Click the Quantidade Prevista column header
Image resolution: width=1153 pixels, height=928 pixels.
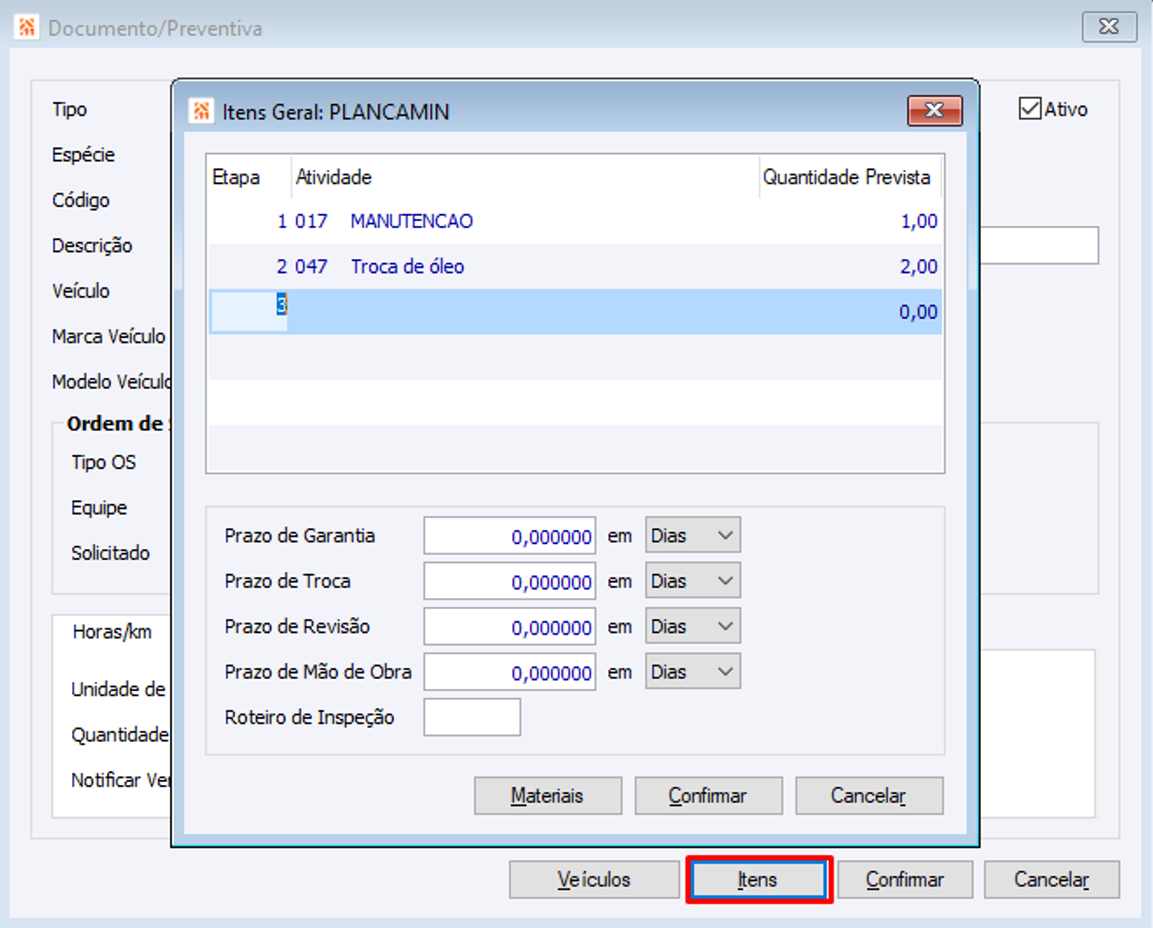(x=850, y=177)
